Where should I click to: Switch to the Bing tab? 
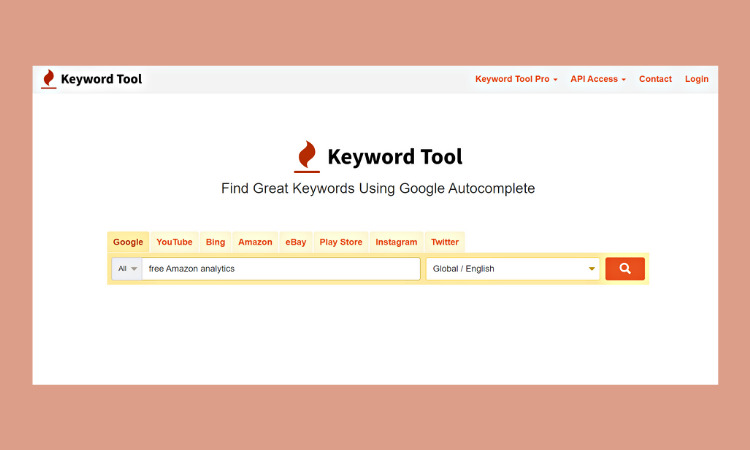click(x=215, y=242)
